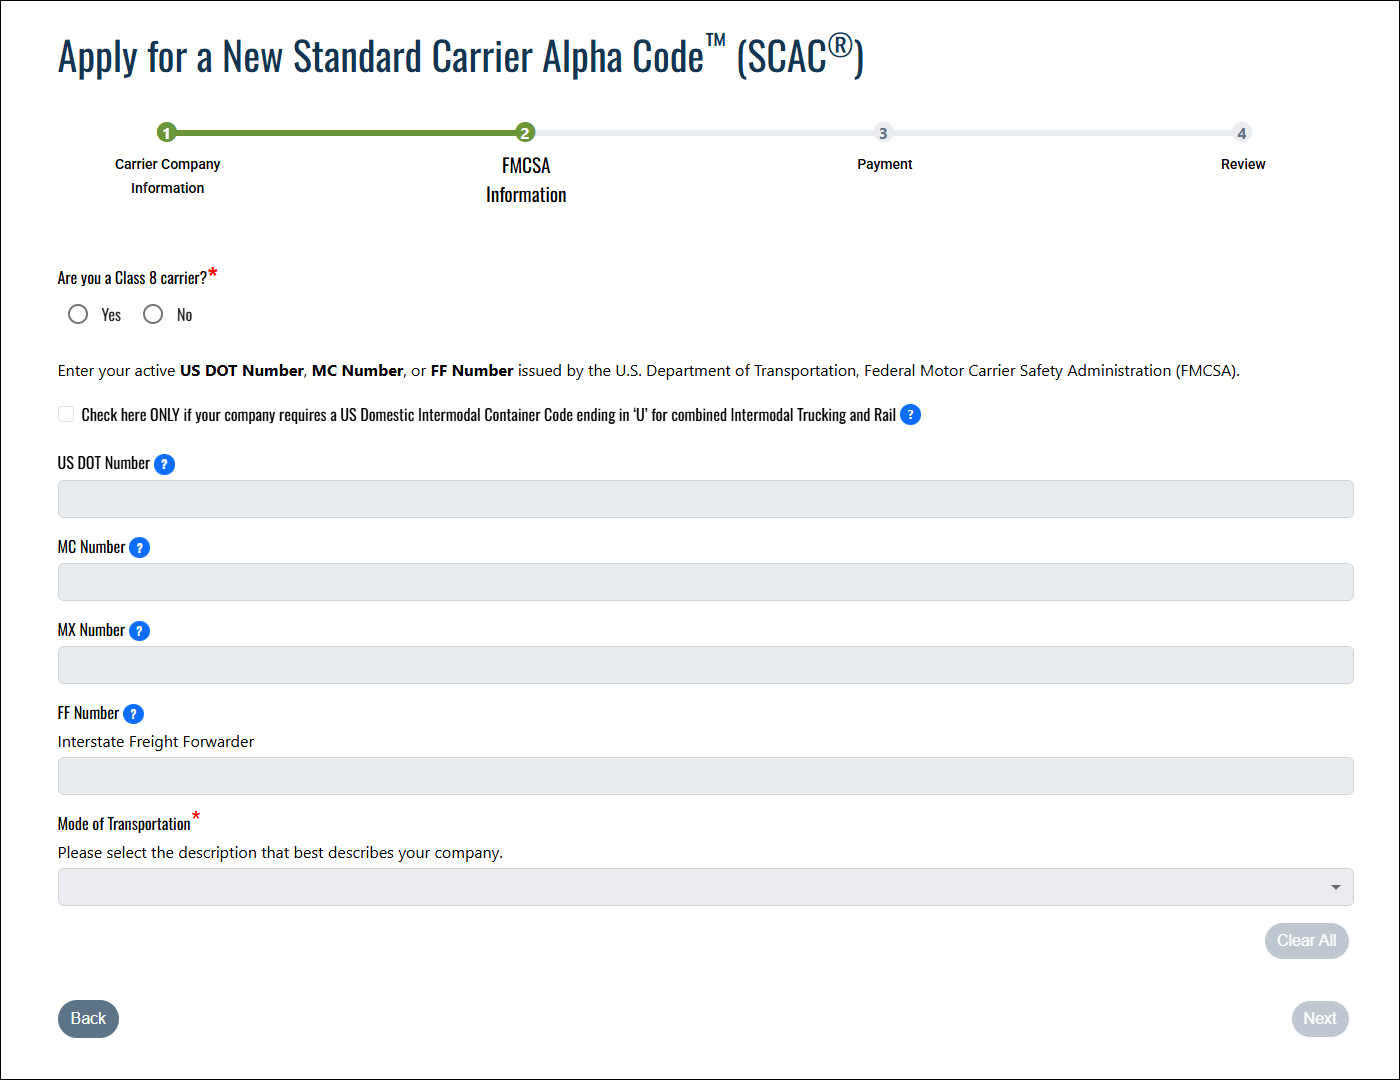Image resolution: width=1400 pixels, height=1080 pixels.
Task: Click the Next button
Action: click(1319, 1019)
